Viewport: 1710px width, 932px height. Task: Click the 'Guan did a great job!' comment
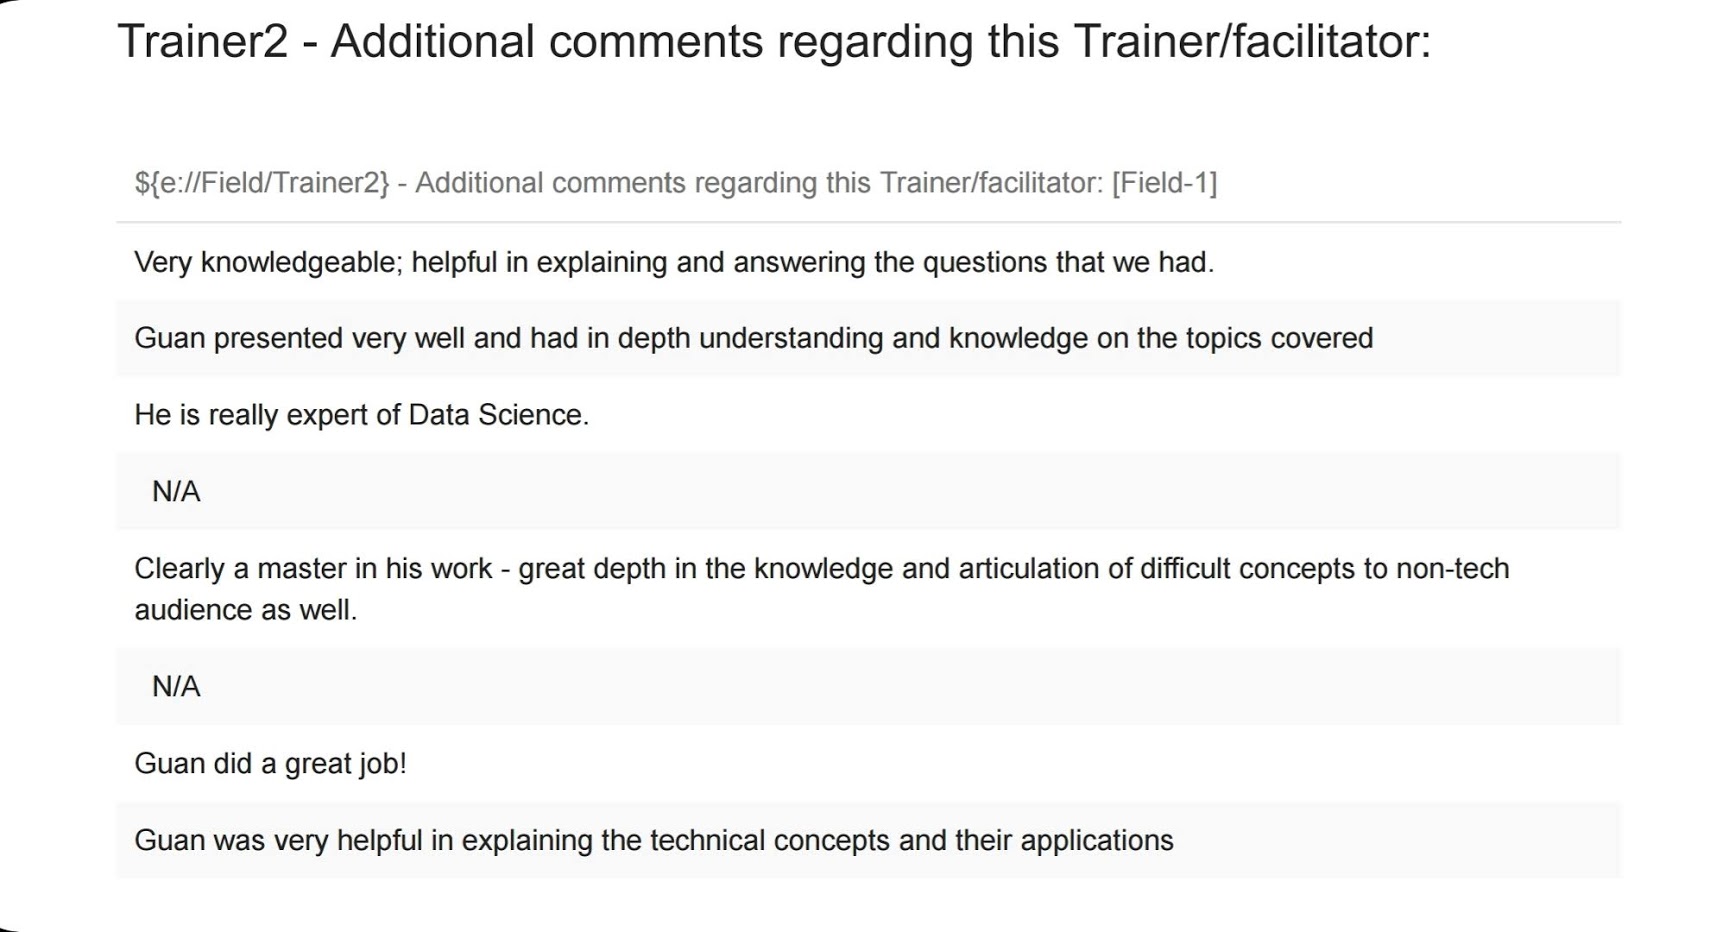coord(270,764)
